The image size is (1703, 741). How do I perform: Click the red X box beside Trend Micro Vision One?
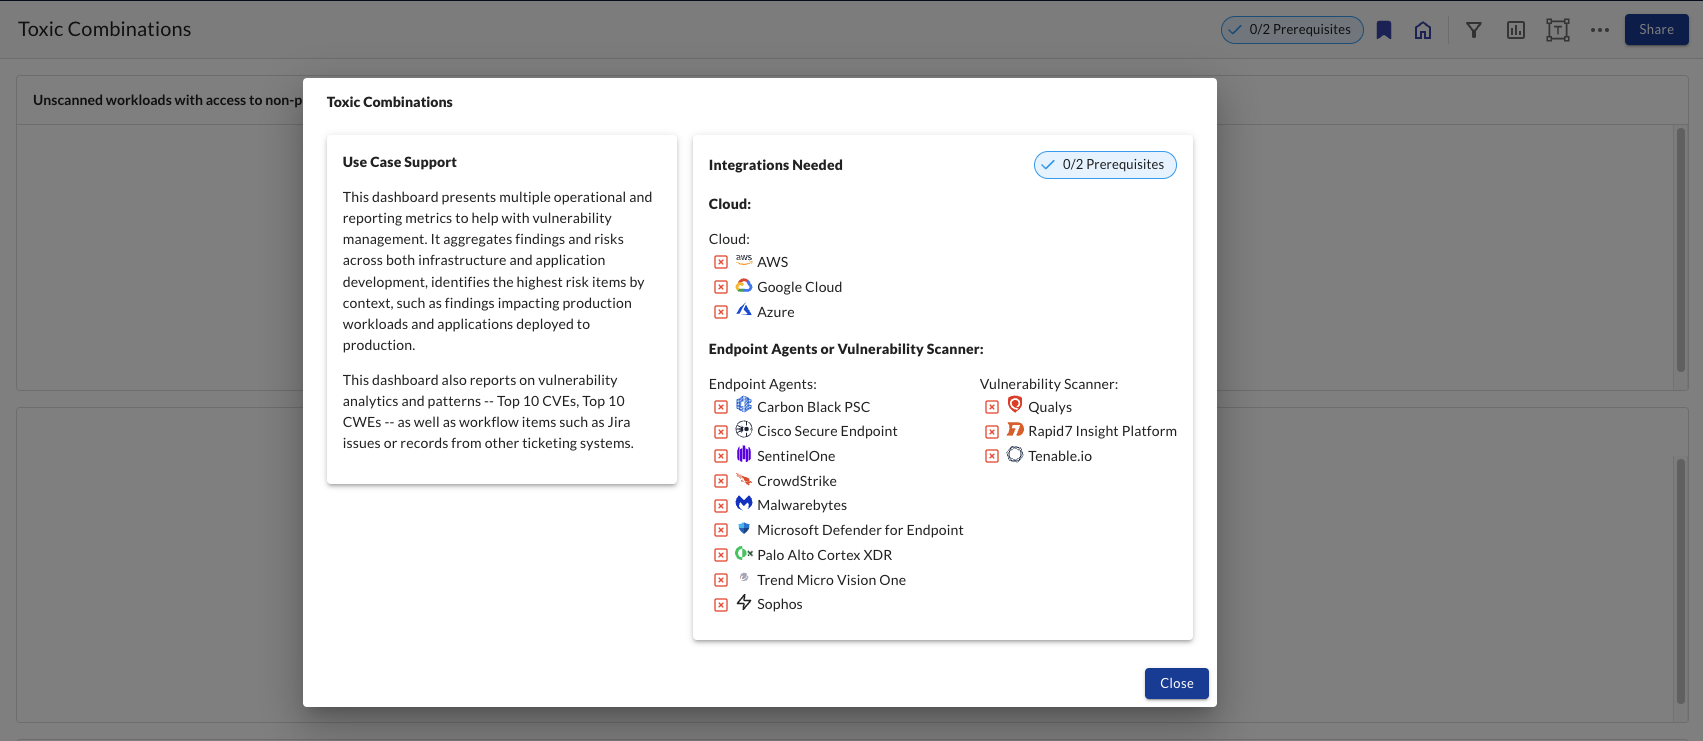[721, 580]
